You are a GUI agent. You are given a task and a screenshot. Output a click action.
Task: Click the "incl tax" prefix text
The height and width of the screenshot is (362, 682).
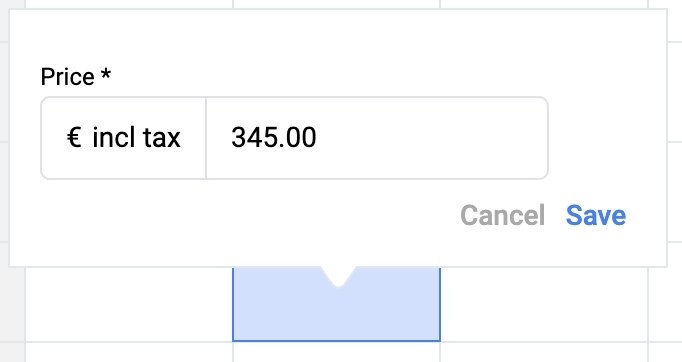(136, 137)
